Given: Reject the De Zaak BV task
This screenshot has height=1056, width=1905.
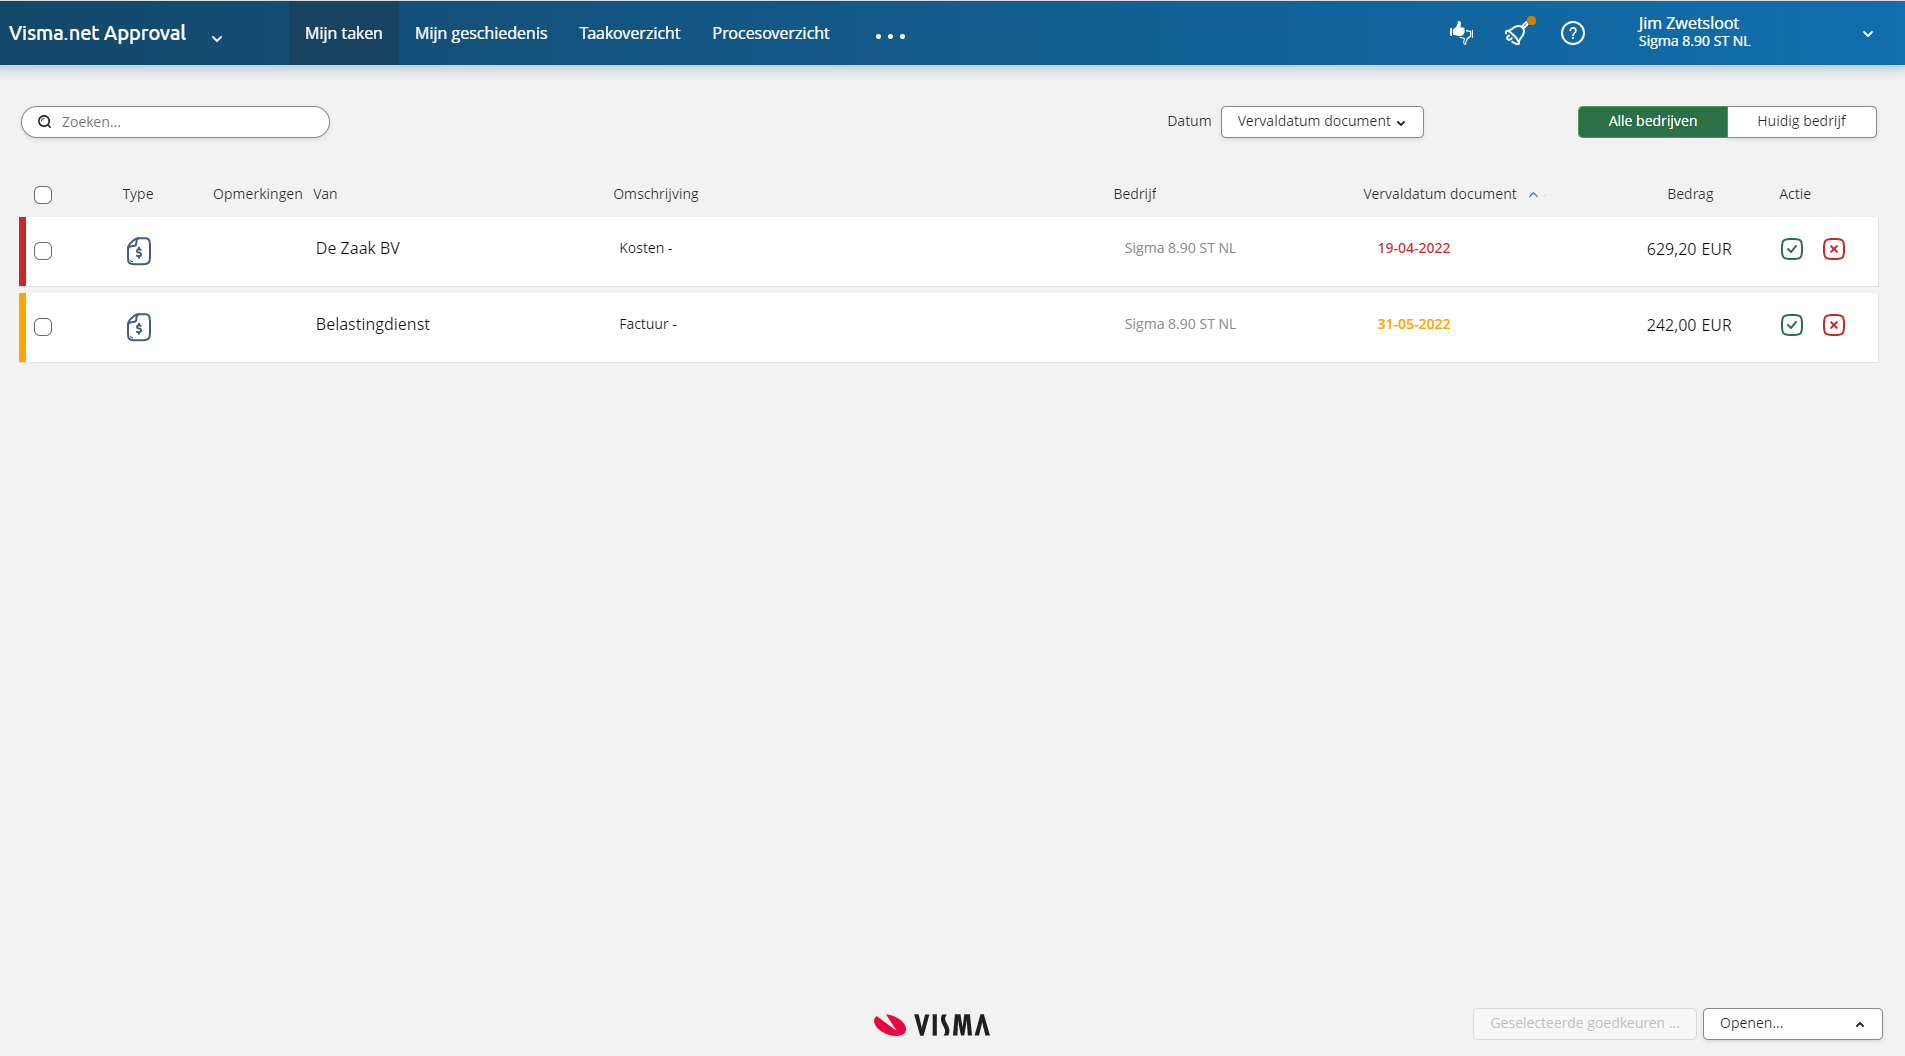Looking at the screenshot, I should click(x=1833, y=249).
